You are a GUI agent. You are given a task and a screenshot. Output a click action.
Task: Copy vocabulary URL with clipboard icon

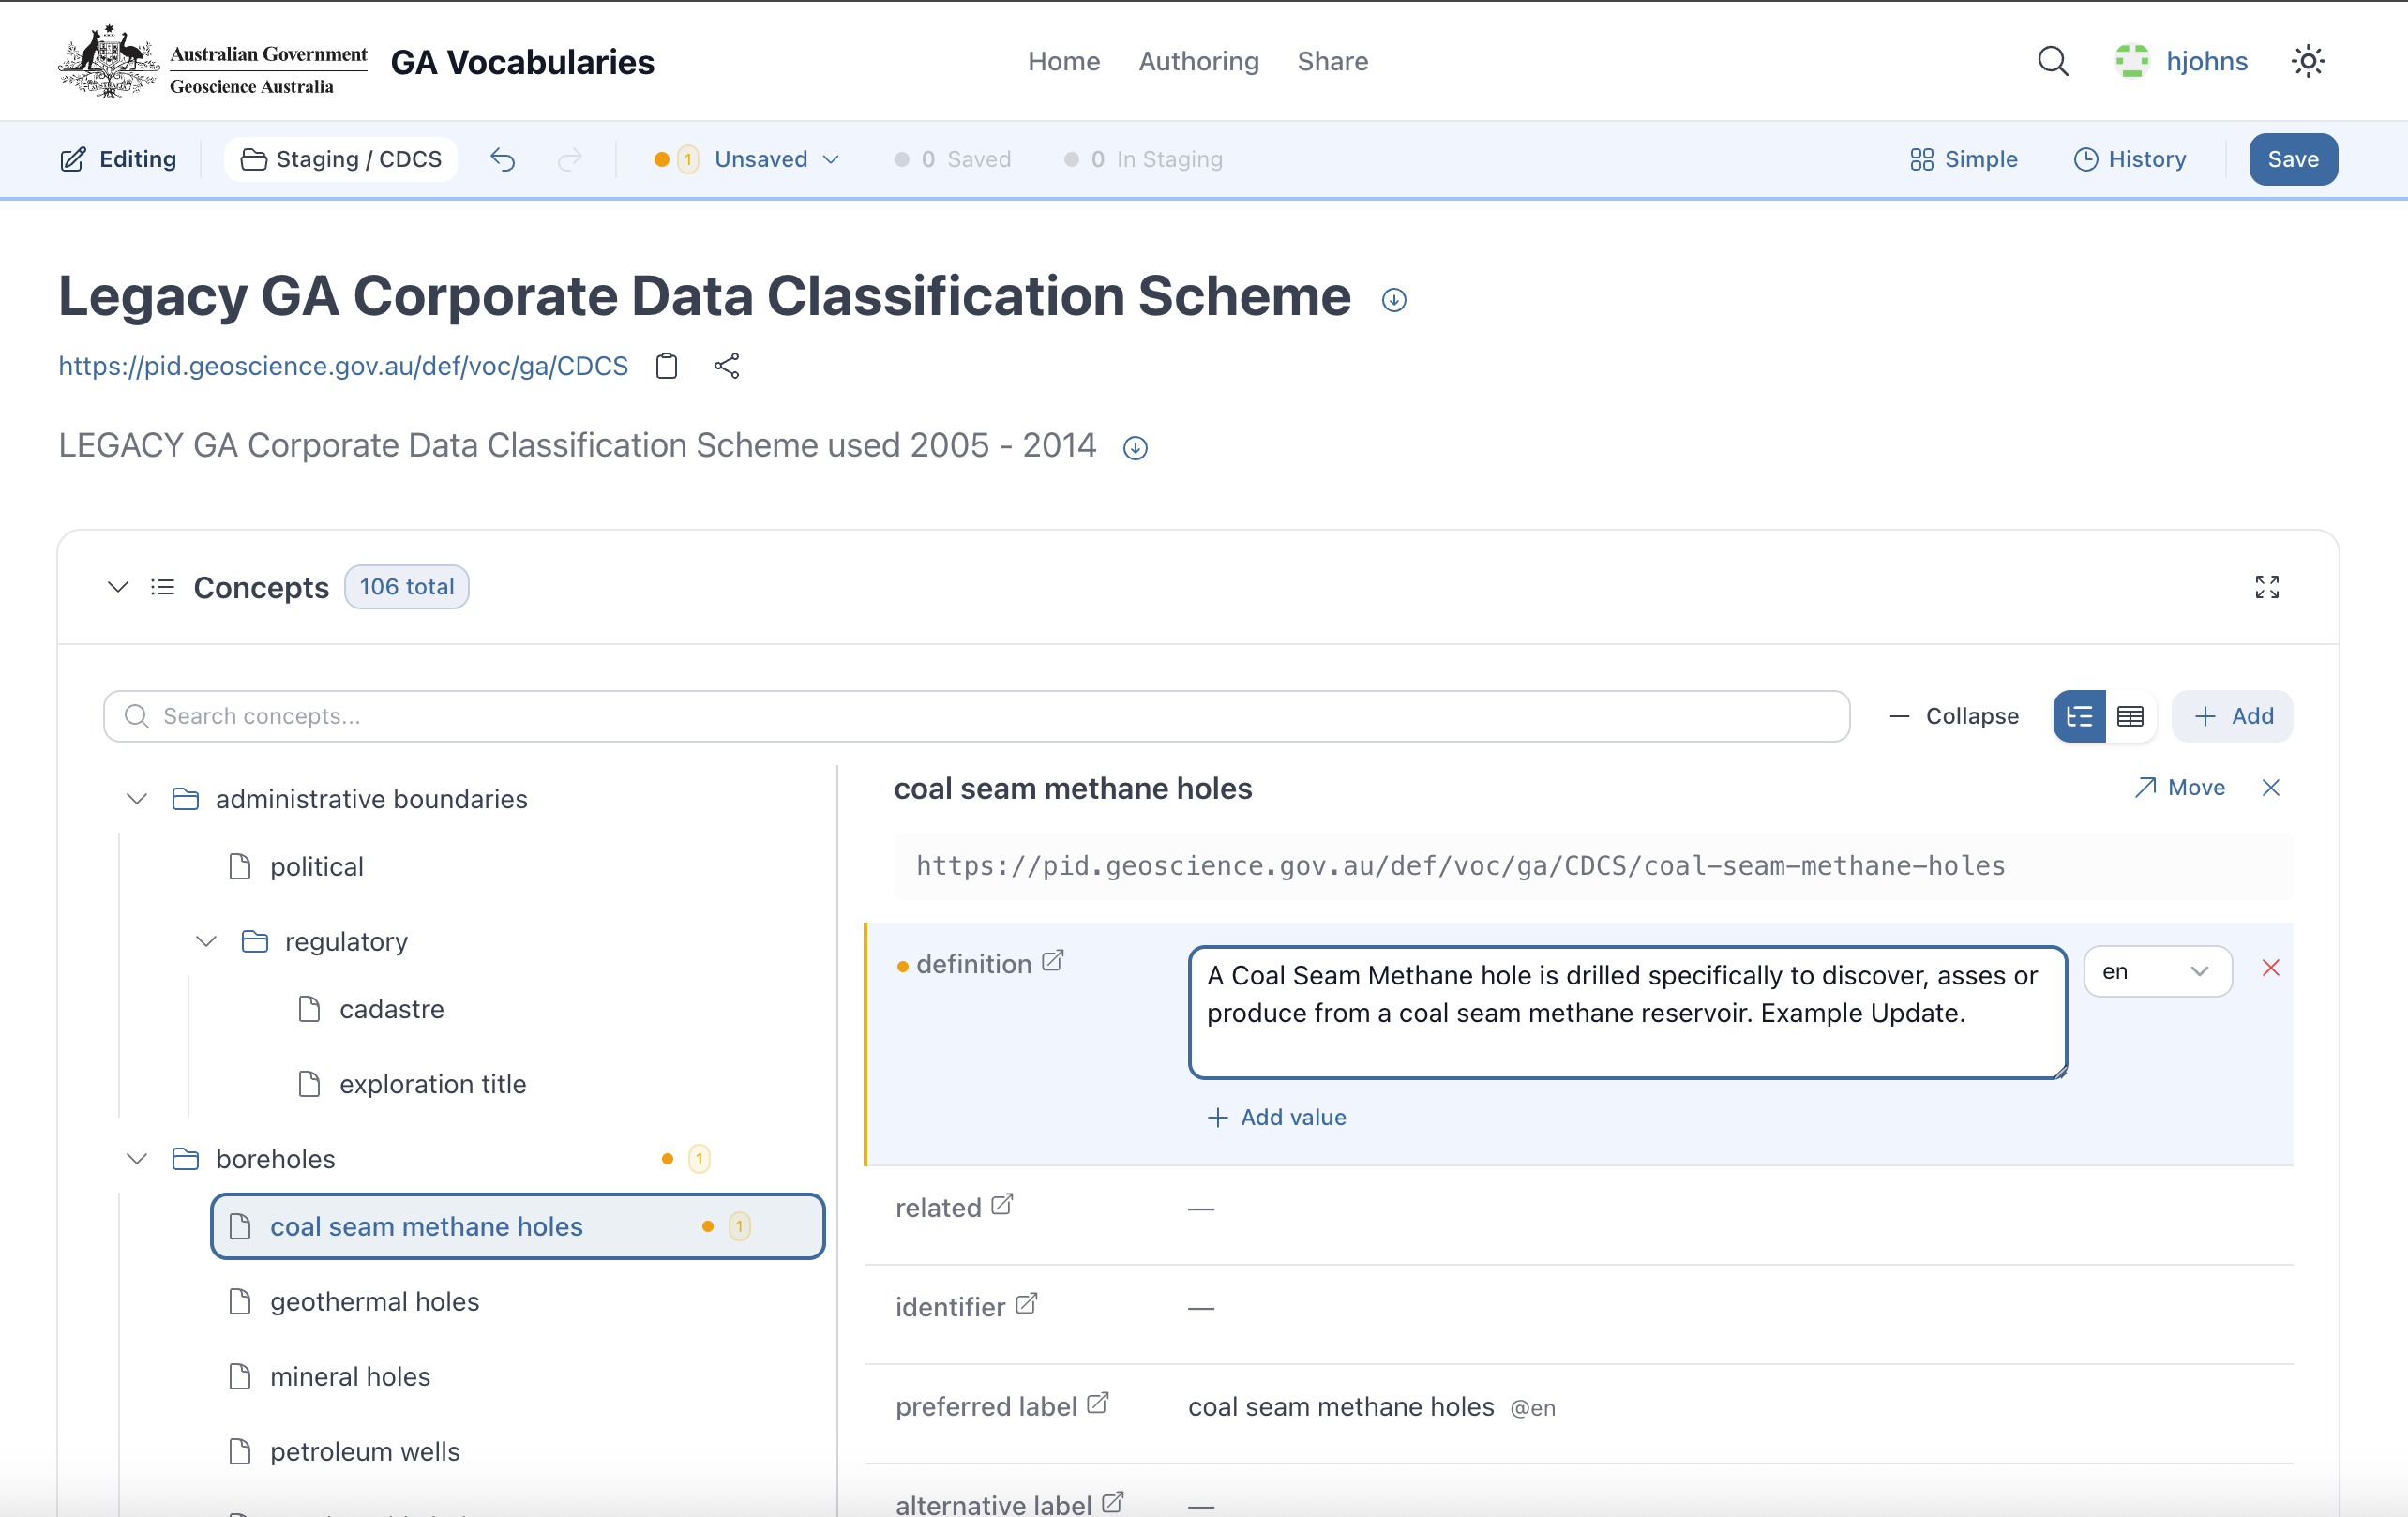coord(666,366)
